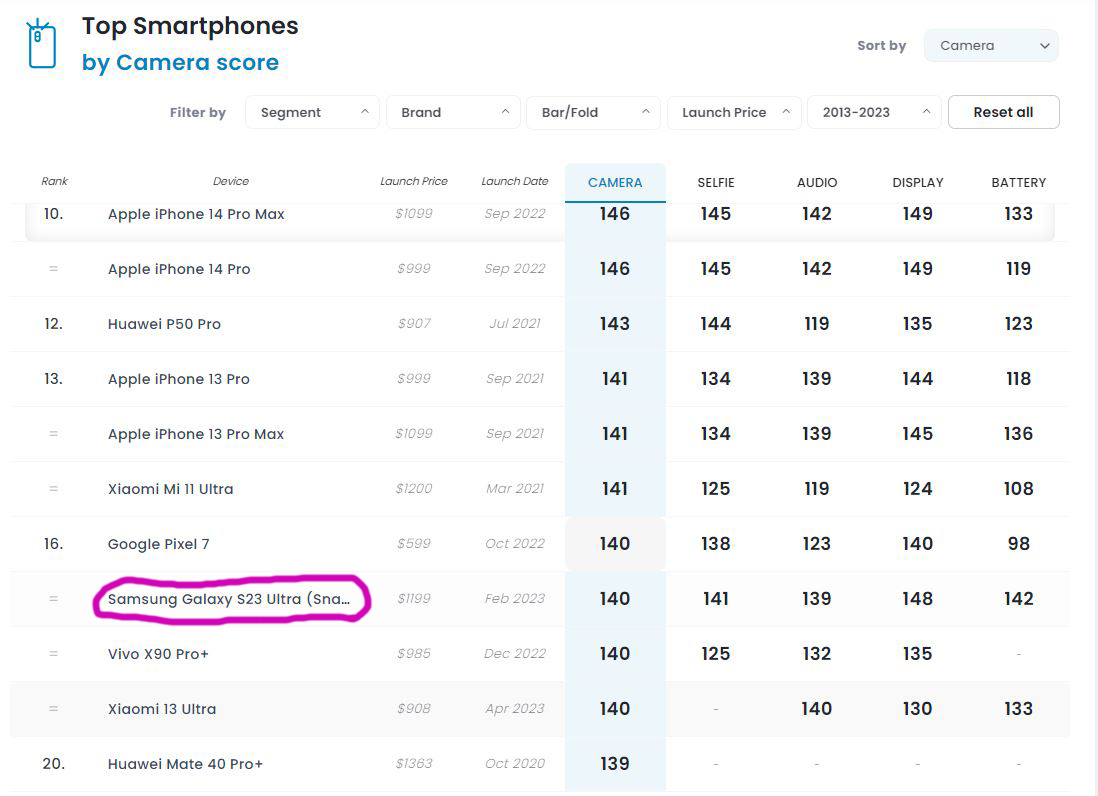This screenshot has height=796, width=1098.
Task: Click the by Camera score subtitle
Action: click(x=180, y=62)
